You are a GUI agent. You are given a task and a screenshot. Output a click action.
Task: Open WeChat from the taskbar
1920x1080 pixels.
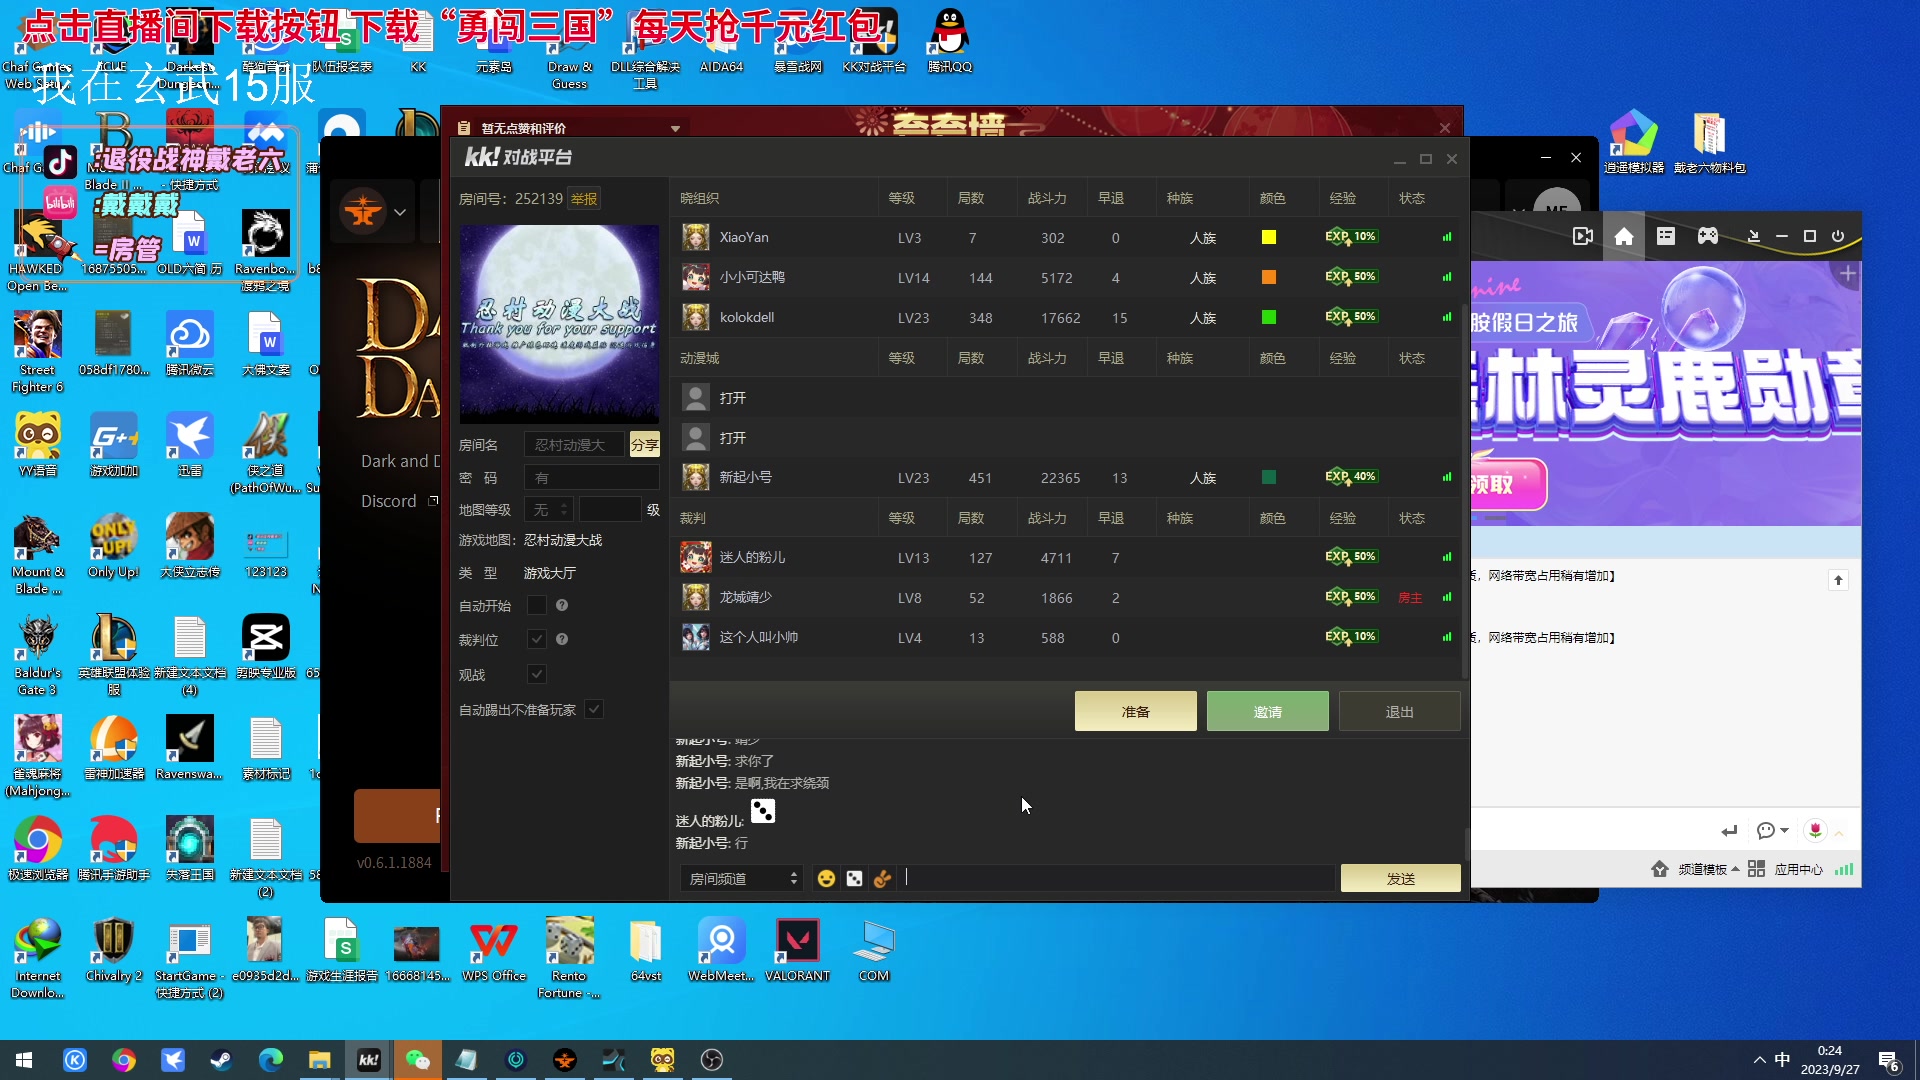(418, 1060)
